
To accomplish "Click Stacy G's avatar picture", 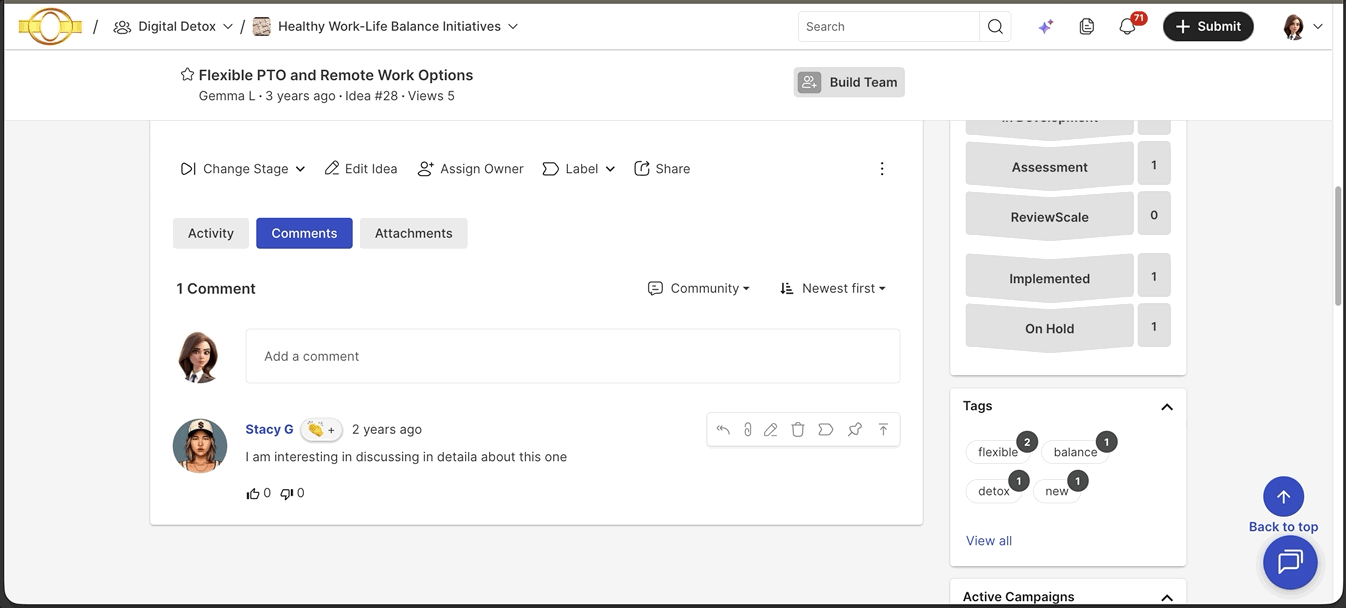I will tap(200, 445).
